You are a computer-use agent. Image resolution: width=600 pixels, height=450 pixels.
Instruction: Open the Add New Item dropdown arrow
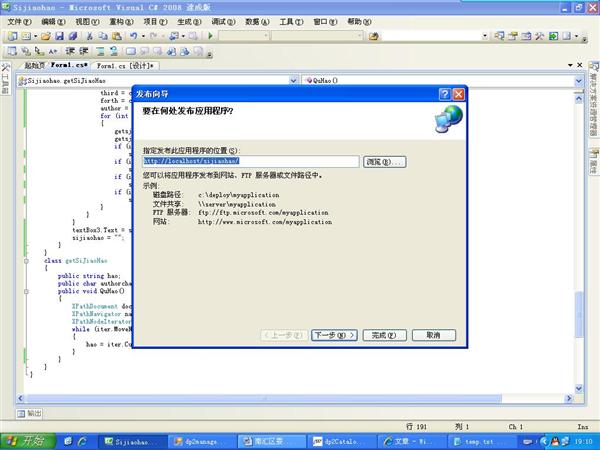coord(35,36)
